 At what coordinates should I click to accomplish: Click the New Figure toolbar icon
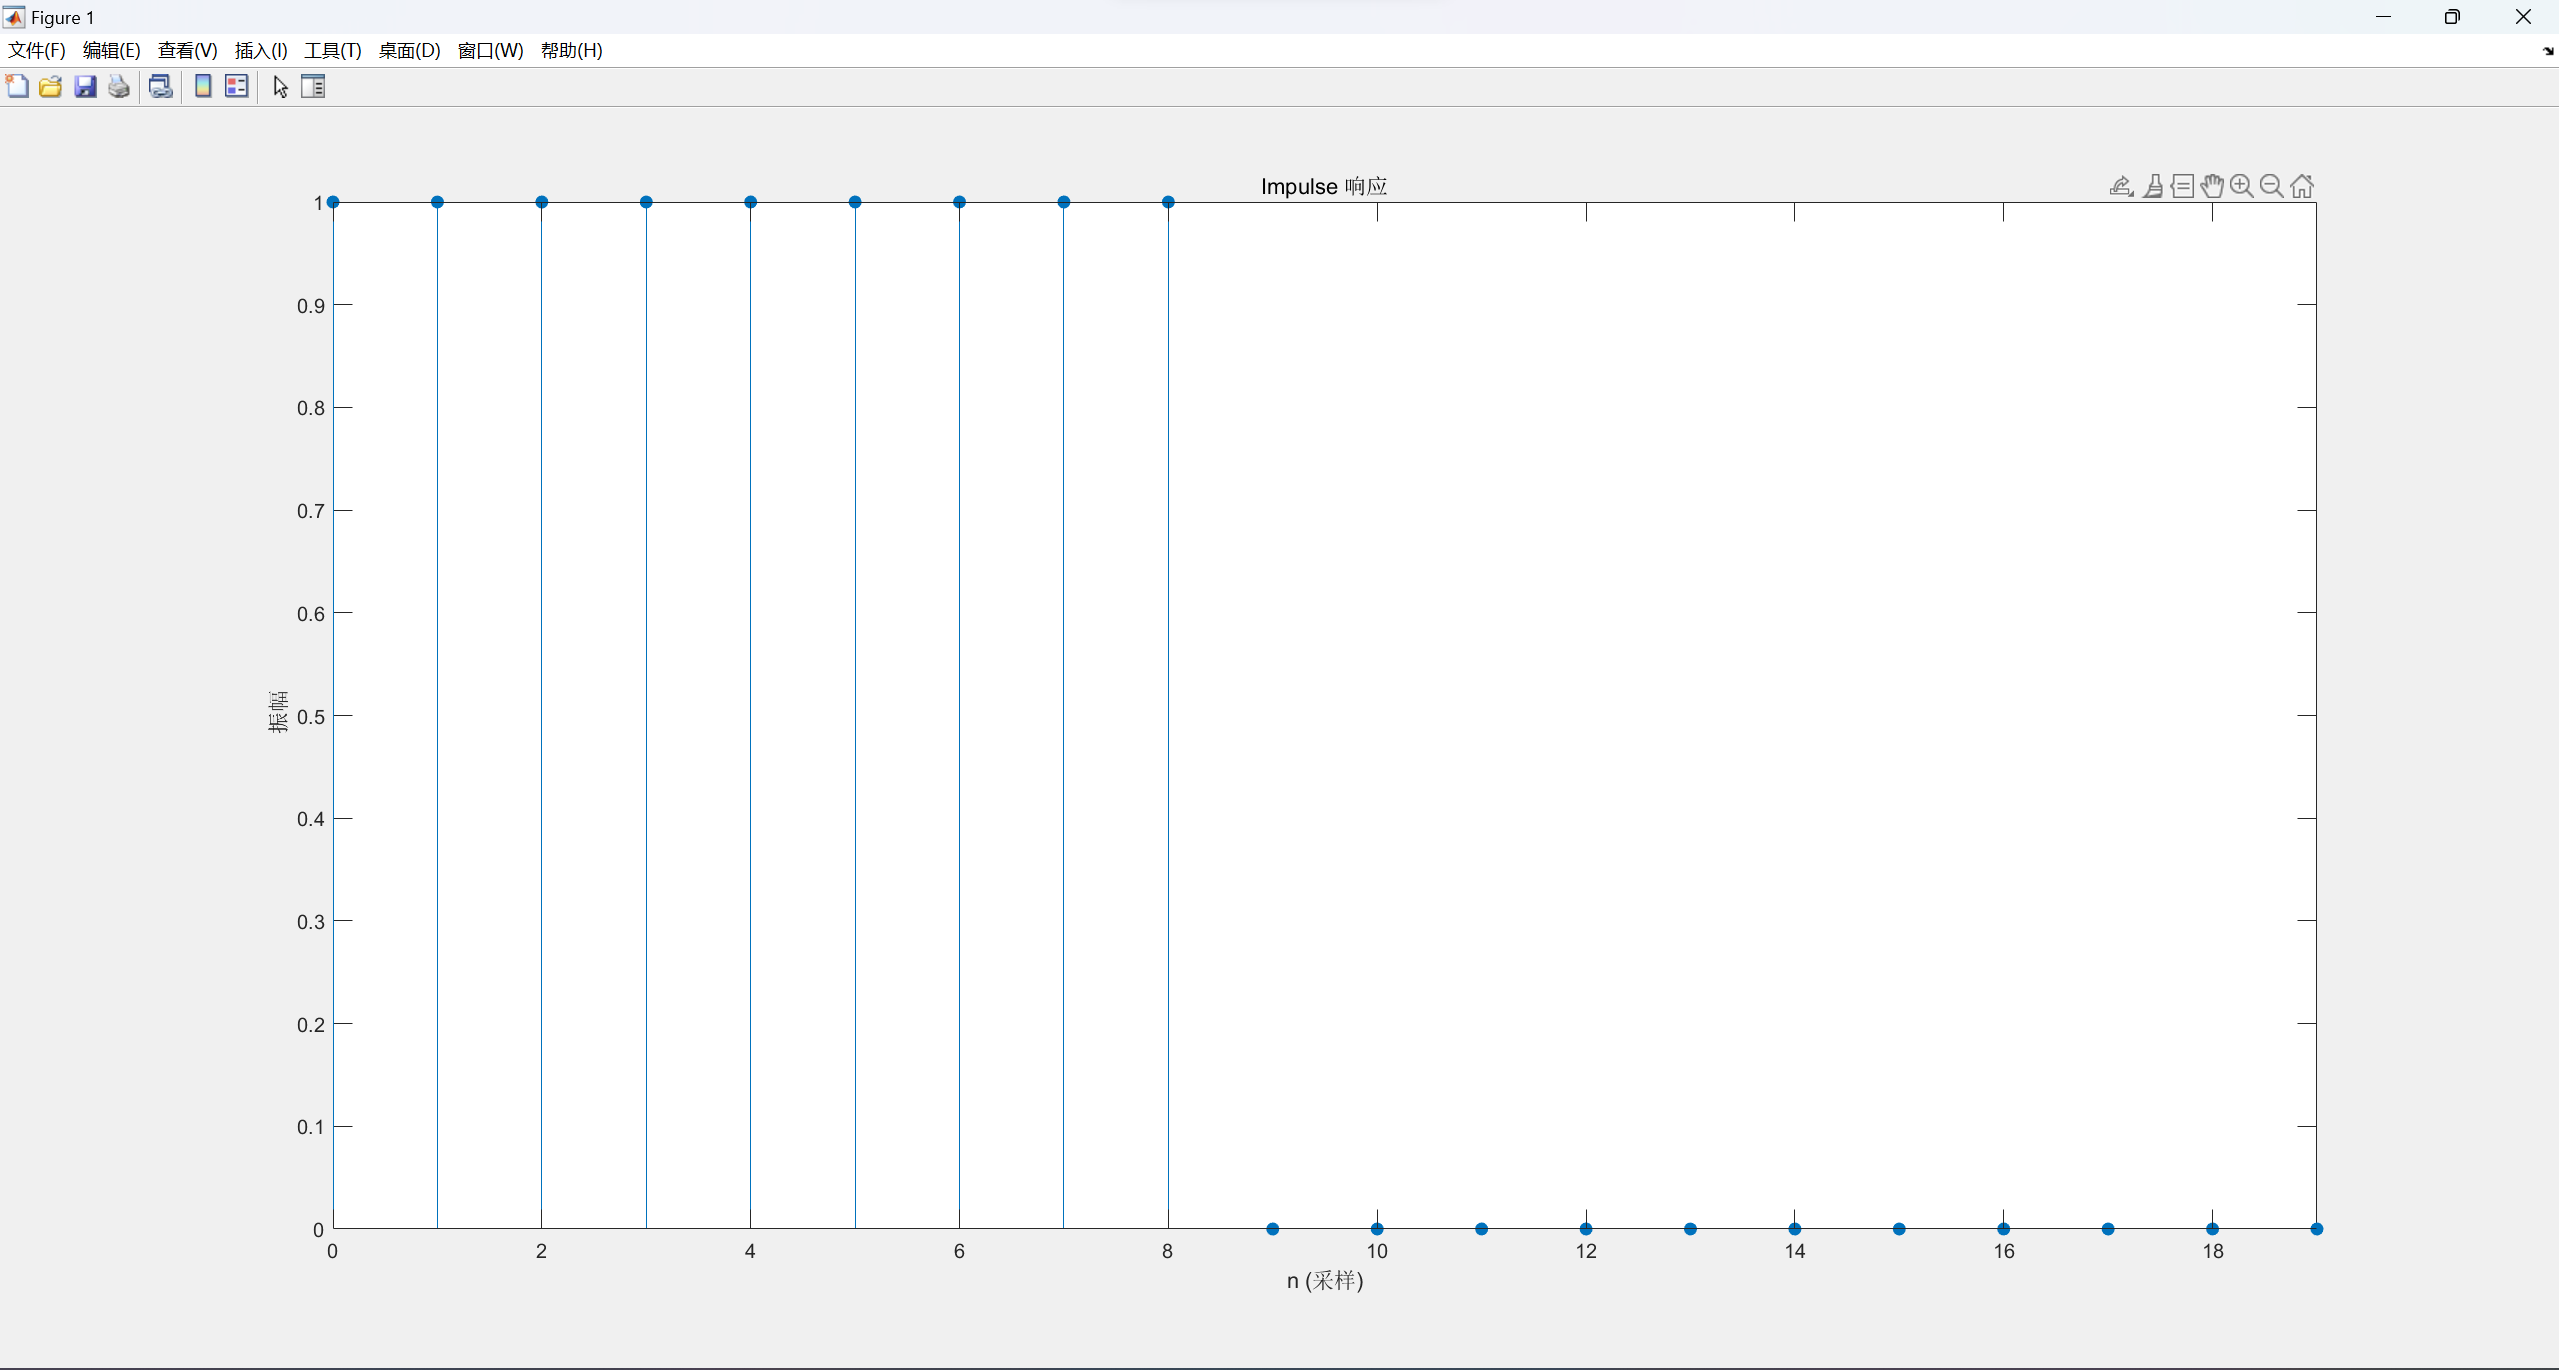[x=17, y=87]
